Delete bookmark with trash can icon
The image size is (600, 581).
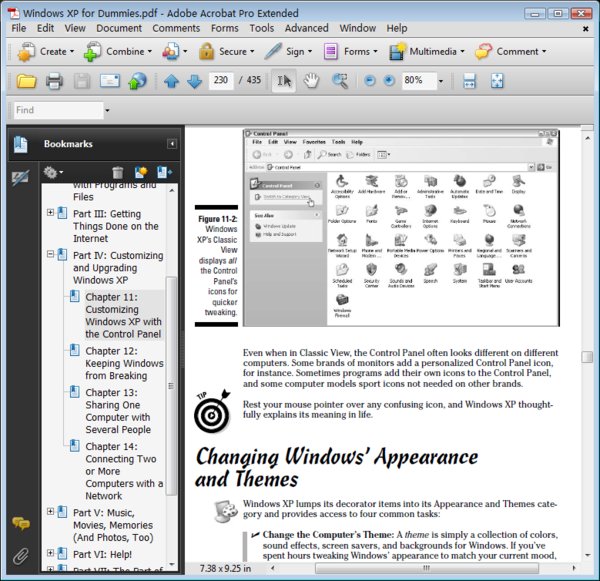[x=118, y=173]
